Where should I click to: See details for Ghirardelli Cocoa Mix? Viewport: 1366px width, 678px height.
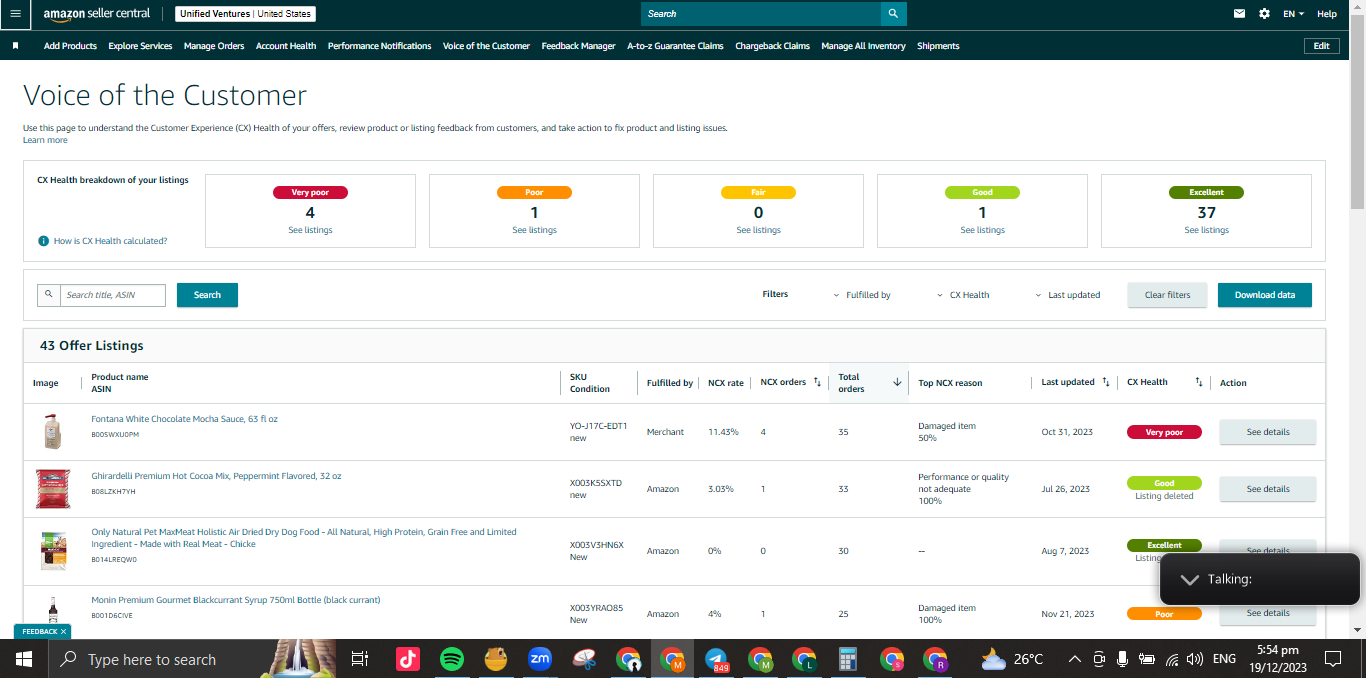coord(1267,489)
